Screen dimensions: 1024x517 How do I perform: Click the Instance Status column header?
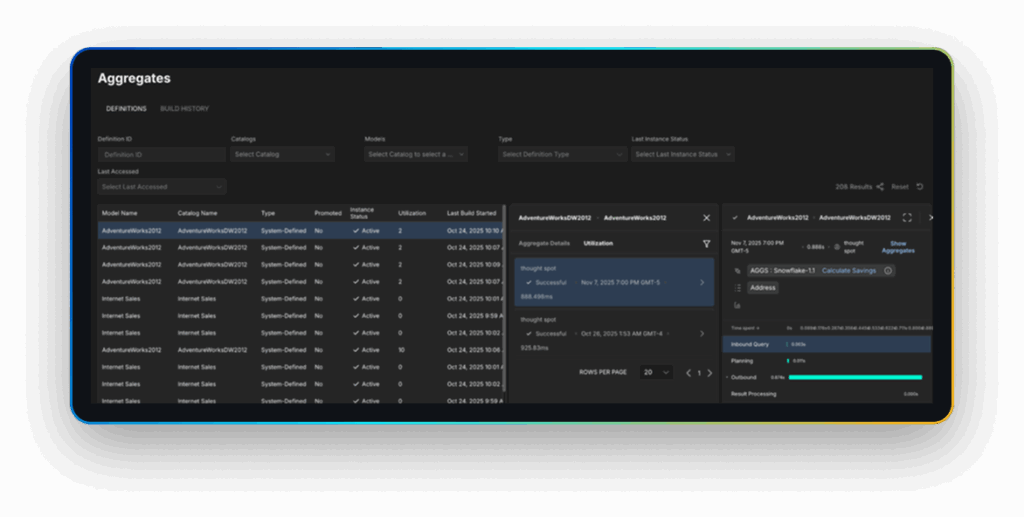click(362, 213)
